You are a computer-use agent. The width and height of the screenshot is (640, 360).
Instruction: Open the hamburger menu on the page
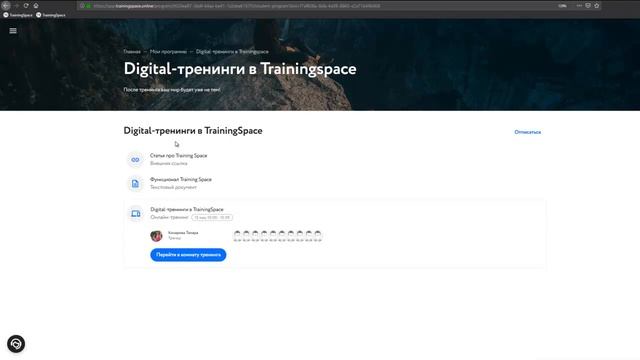(13, 31)
